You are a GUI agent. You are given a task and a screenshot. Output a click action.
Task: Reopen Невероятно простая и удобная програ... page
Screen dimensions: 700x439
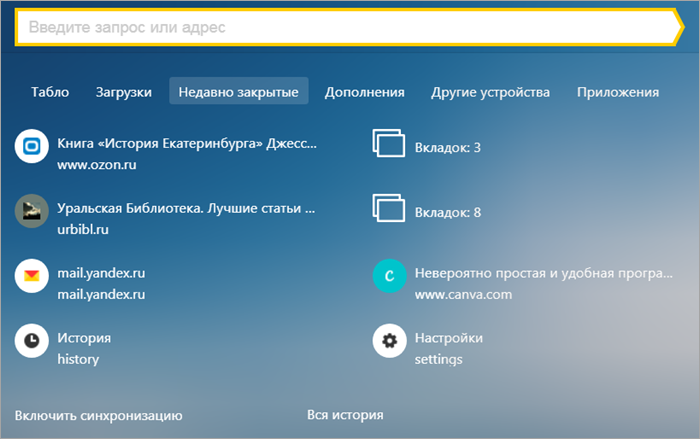(544, 273)
